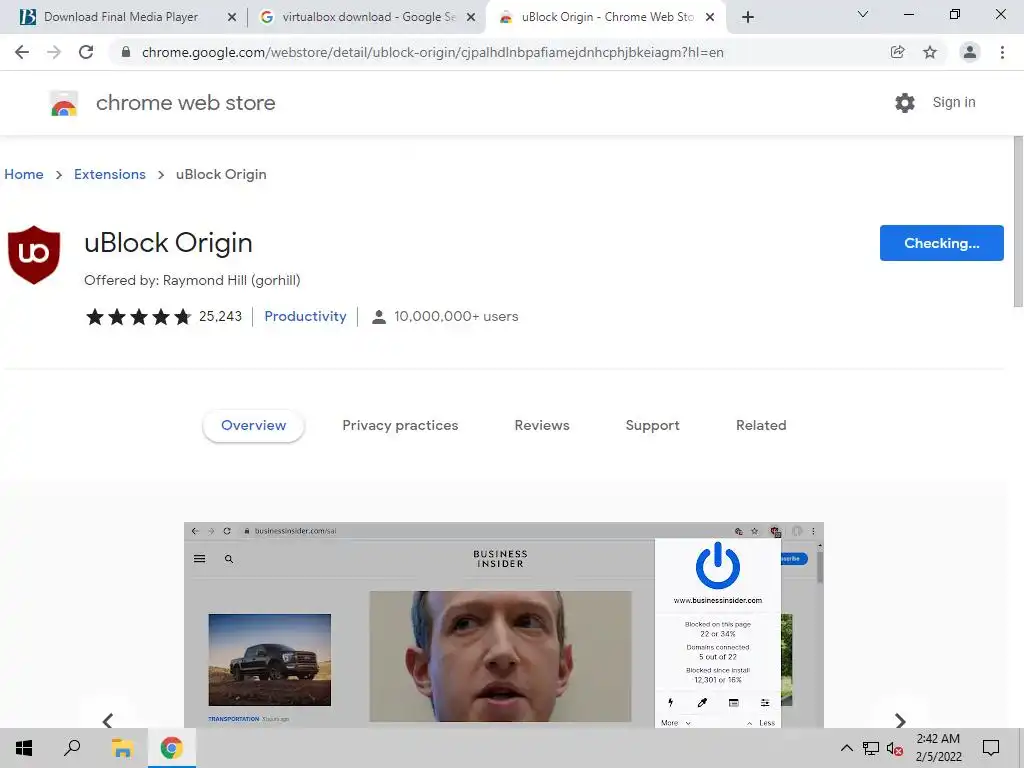Click Offered by: Raymond Hill (gorhill) text
This screenshot has height=768, width=1024.
click(x=192, y=280)
